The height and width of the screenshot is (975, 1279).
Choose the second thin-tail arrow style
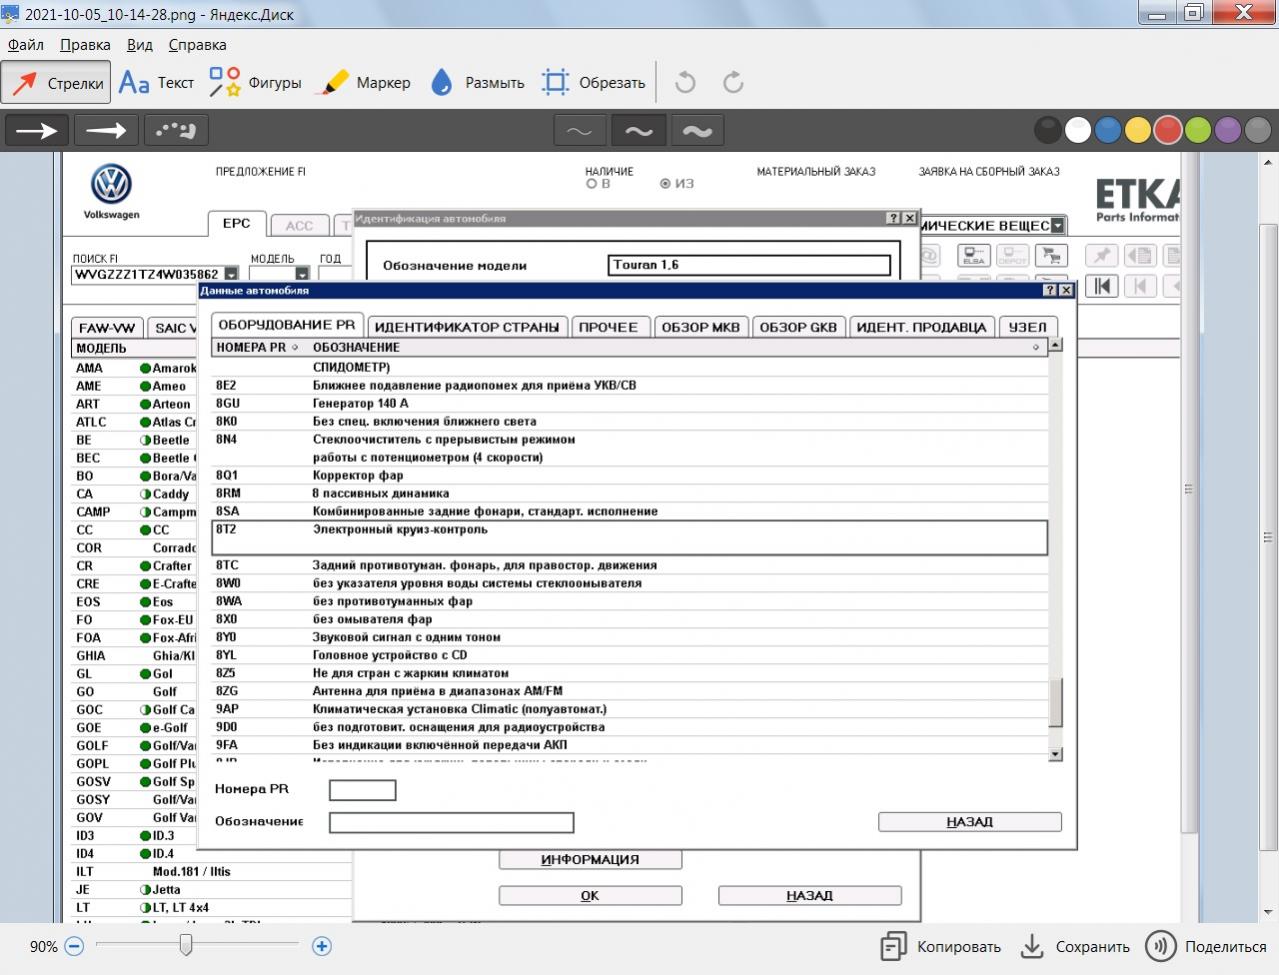point(106,130)
